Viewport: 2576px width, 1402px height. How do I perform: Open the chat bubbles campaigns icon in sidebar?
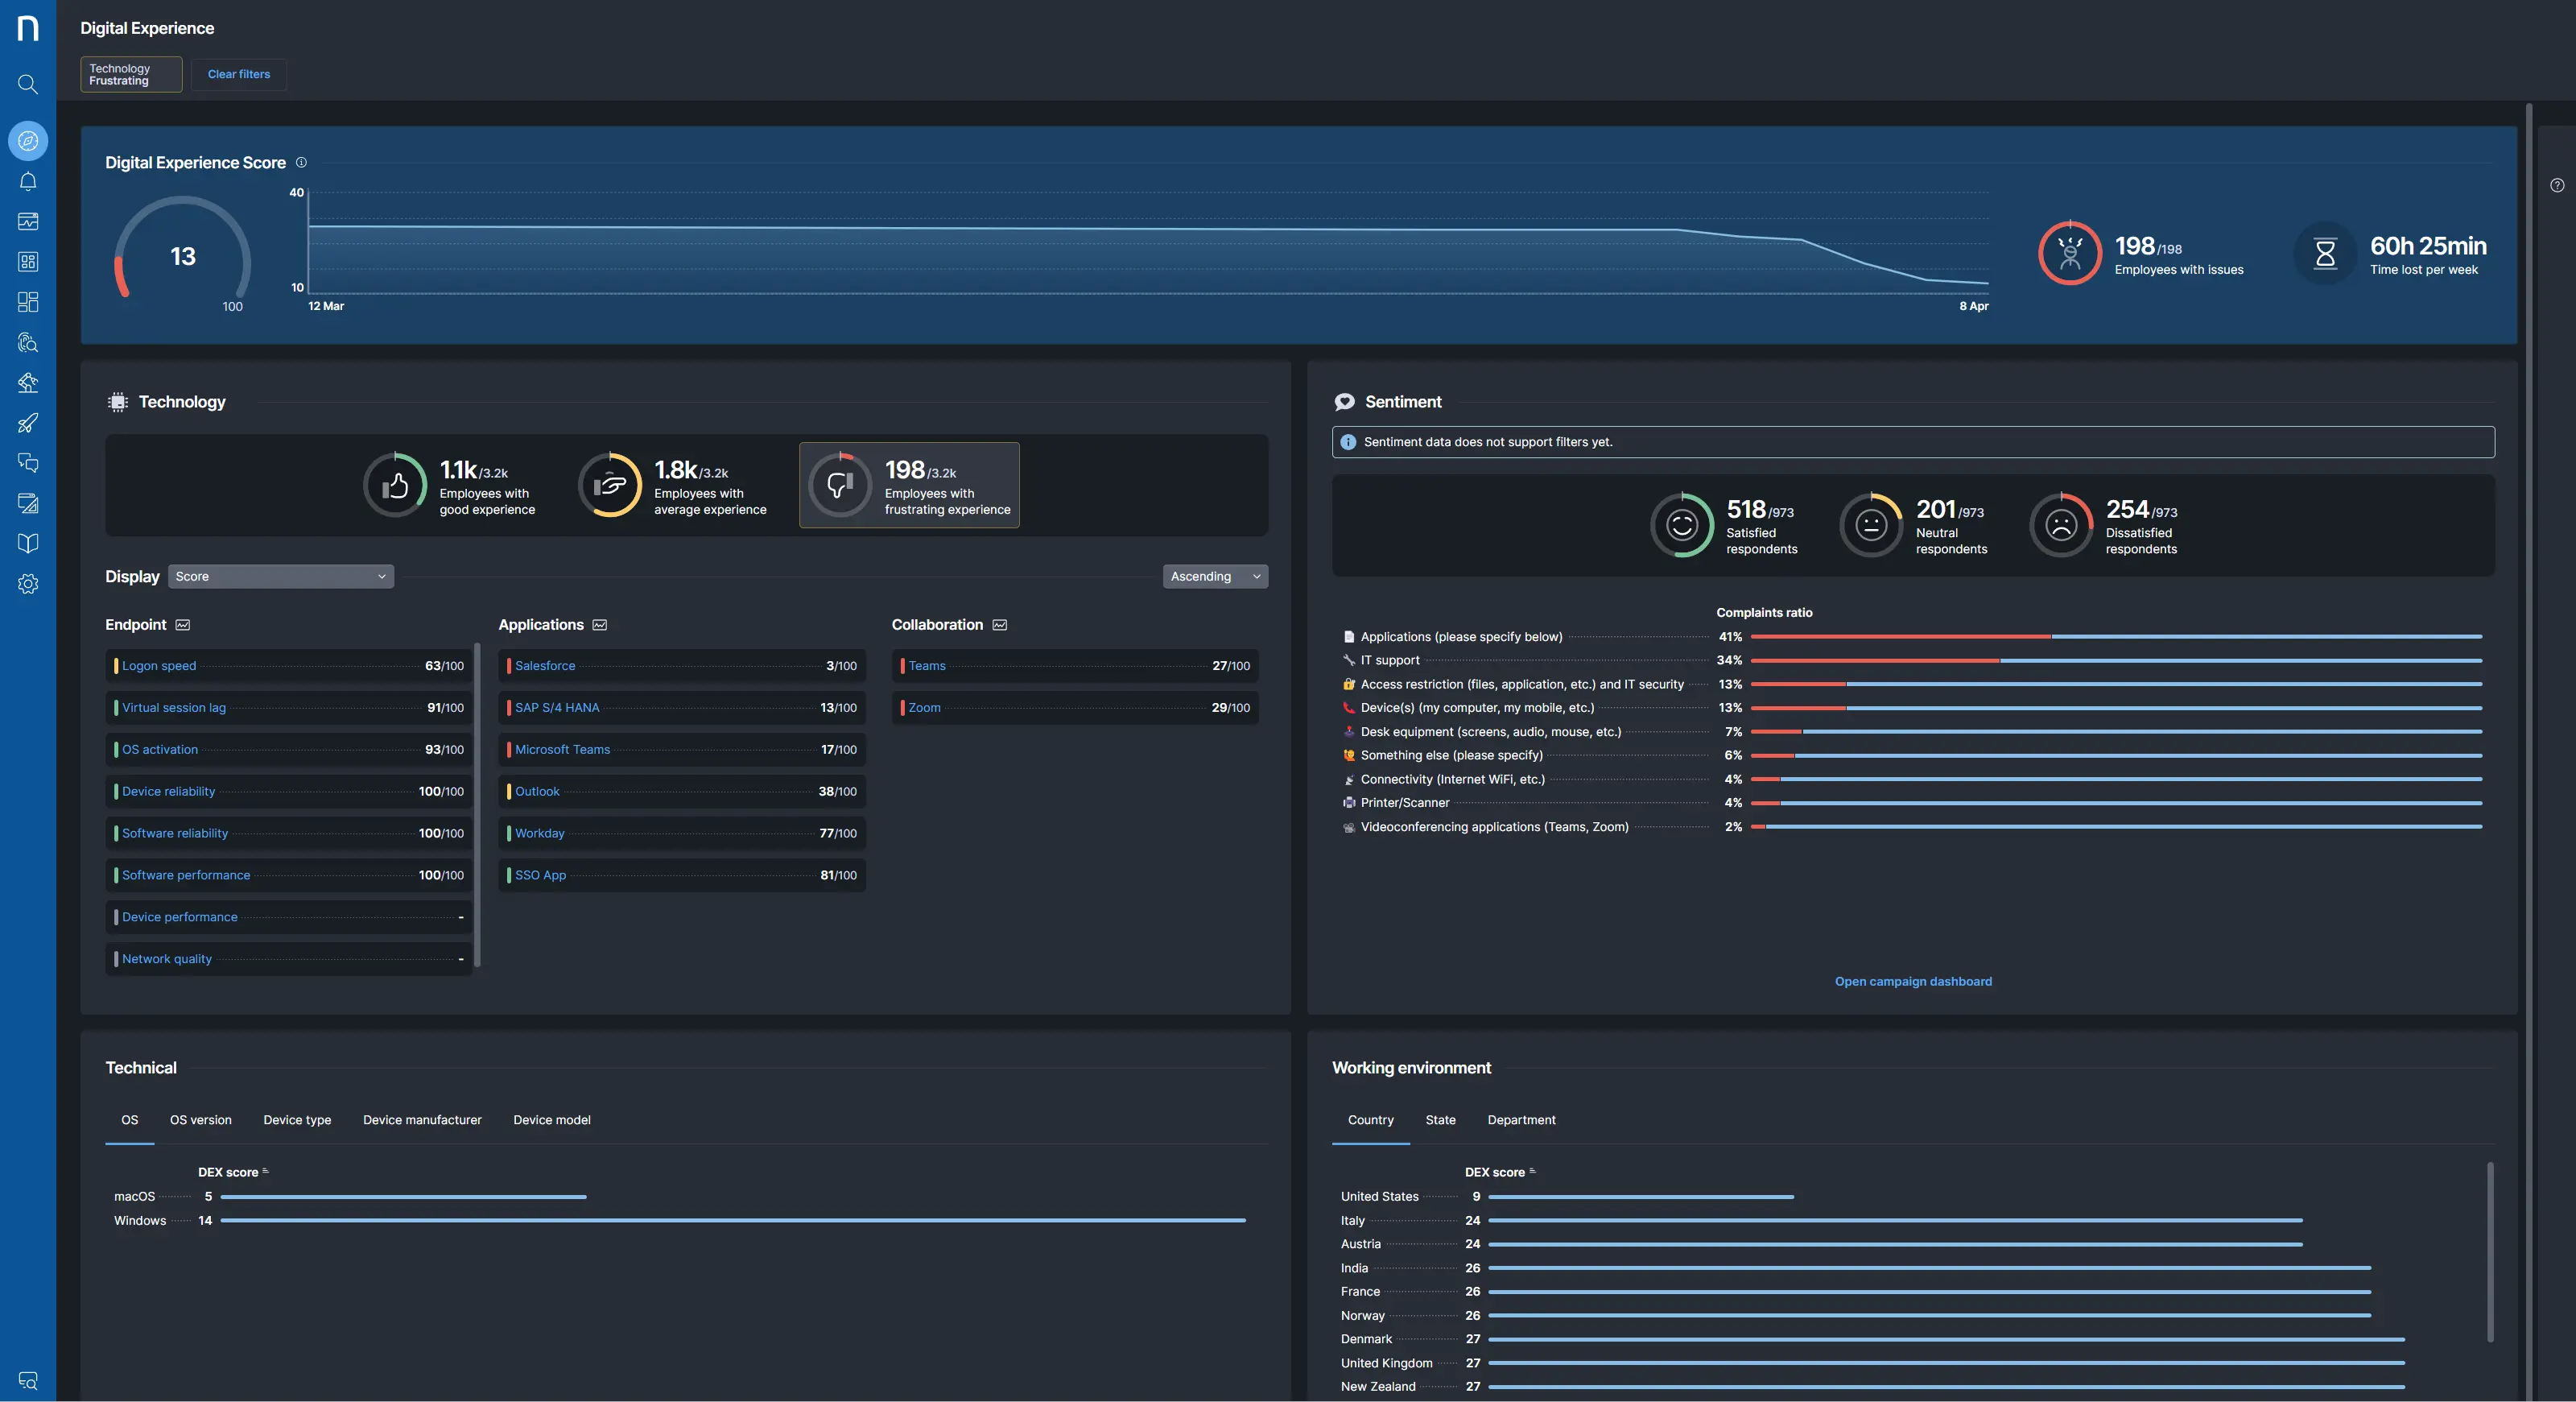tap(28, 463)
